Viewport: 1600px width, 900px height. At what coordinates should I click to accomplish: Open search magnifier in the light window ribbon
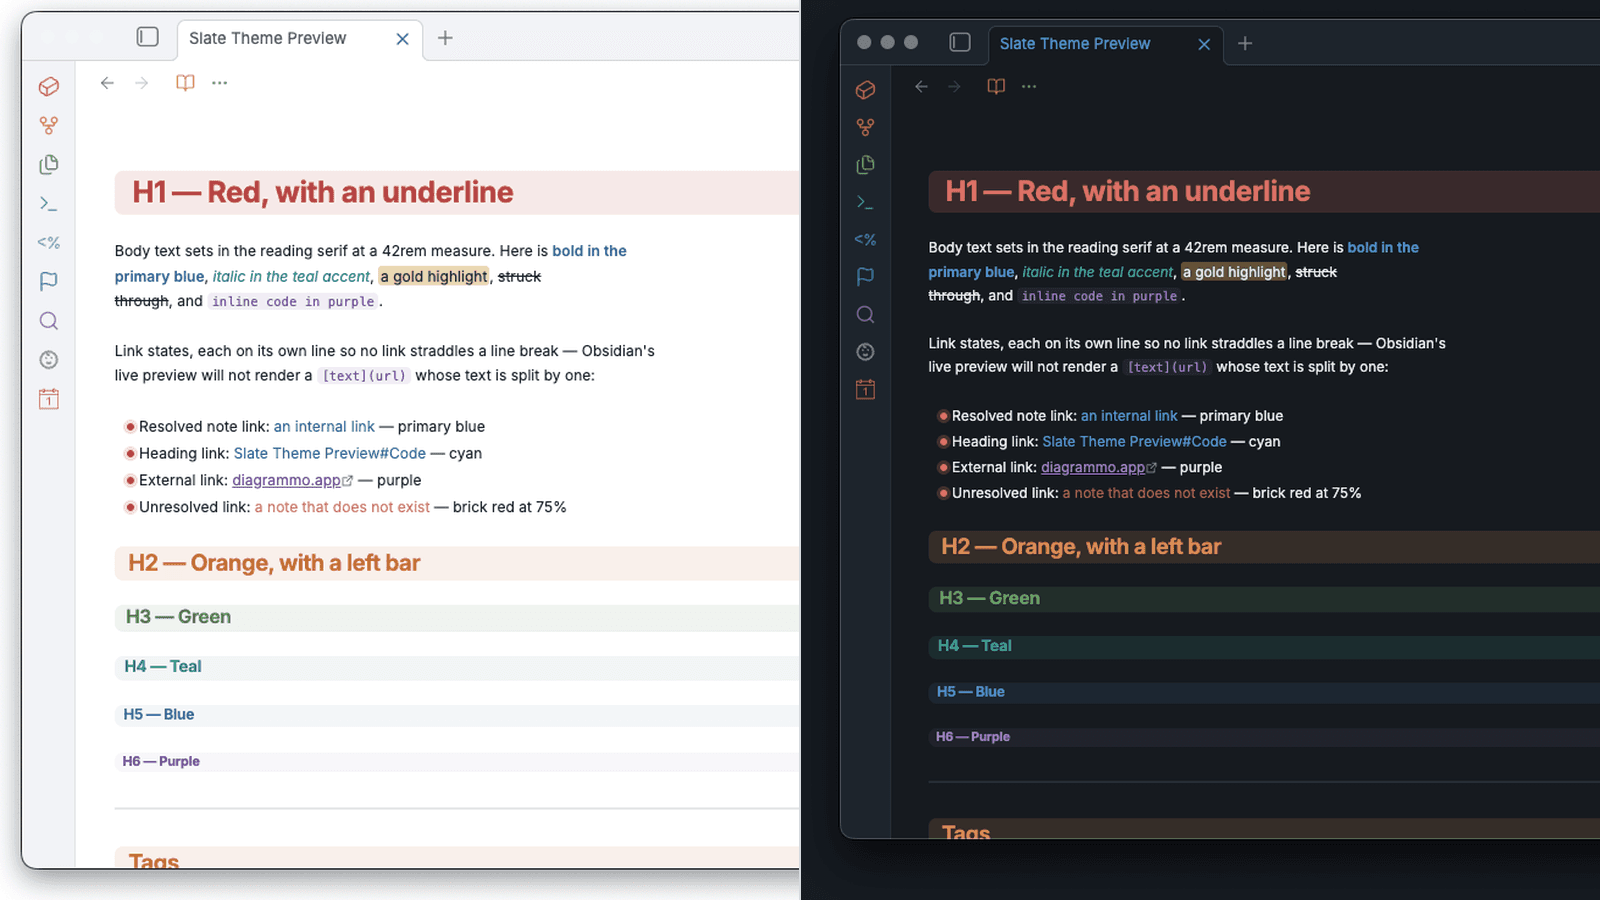pos(49,321)
